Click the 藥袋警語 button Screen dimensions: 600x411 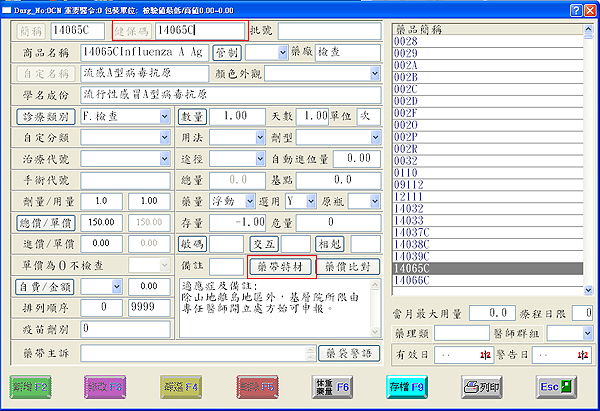(x=348, y=352)
